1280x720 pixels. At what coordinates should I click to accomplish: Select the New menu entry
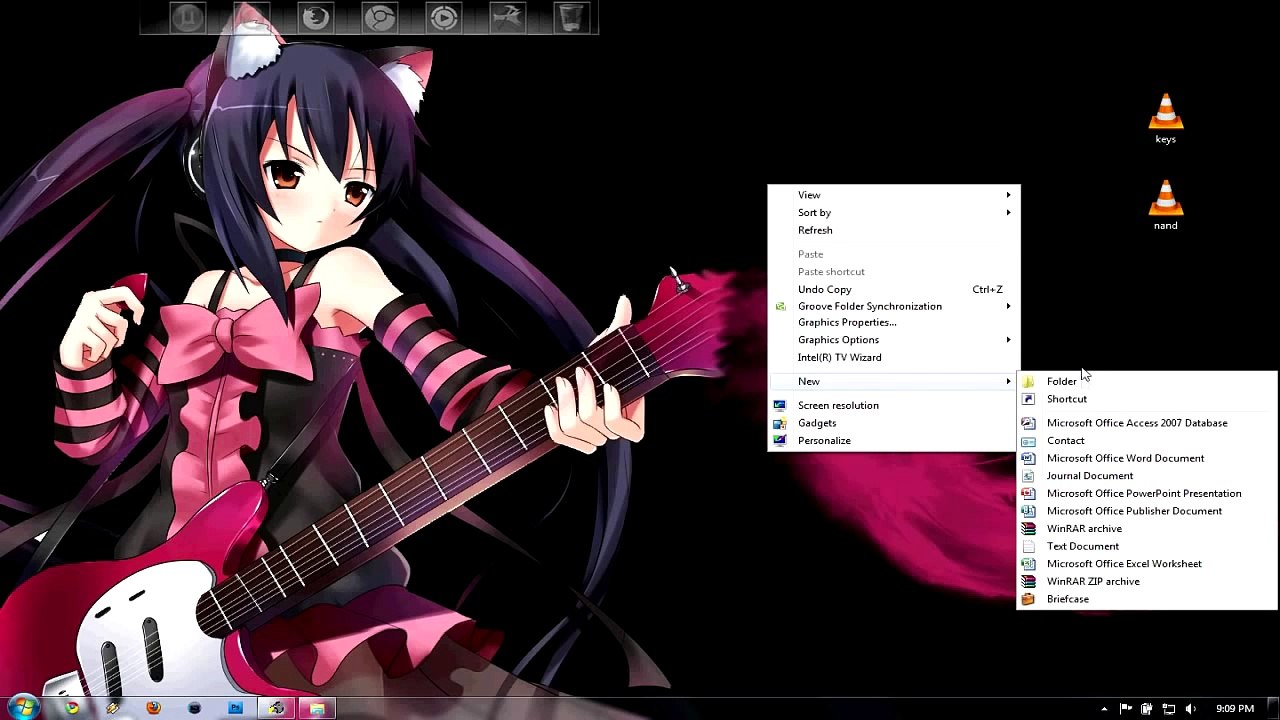pyautogui.click(x=894, y=381)
